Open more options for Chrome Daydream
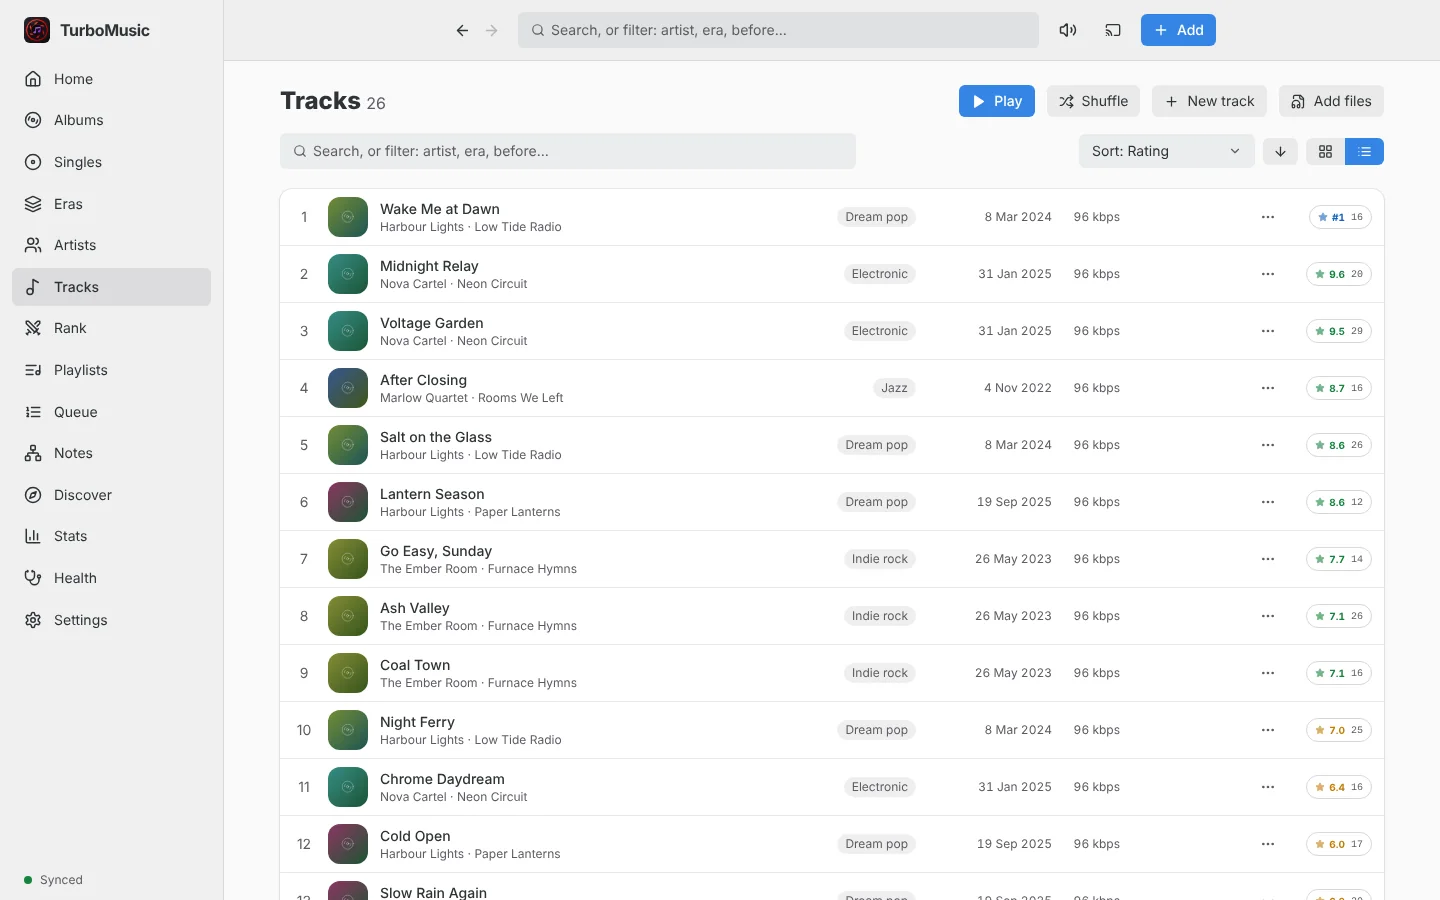 (1268, 787)
